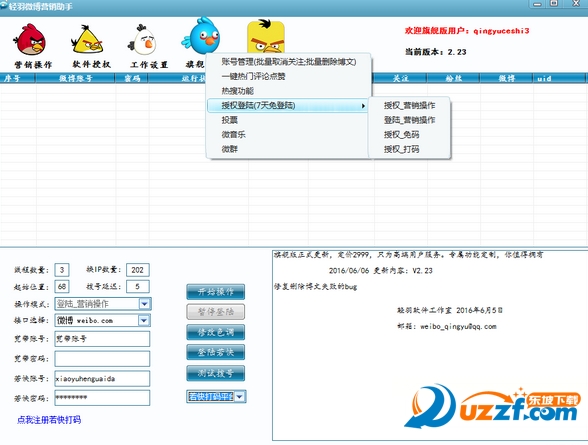Select 授权_免码 submenu option
588x445 pixels.
410,134
